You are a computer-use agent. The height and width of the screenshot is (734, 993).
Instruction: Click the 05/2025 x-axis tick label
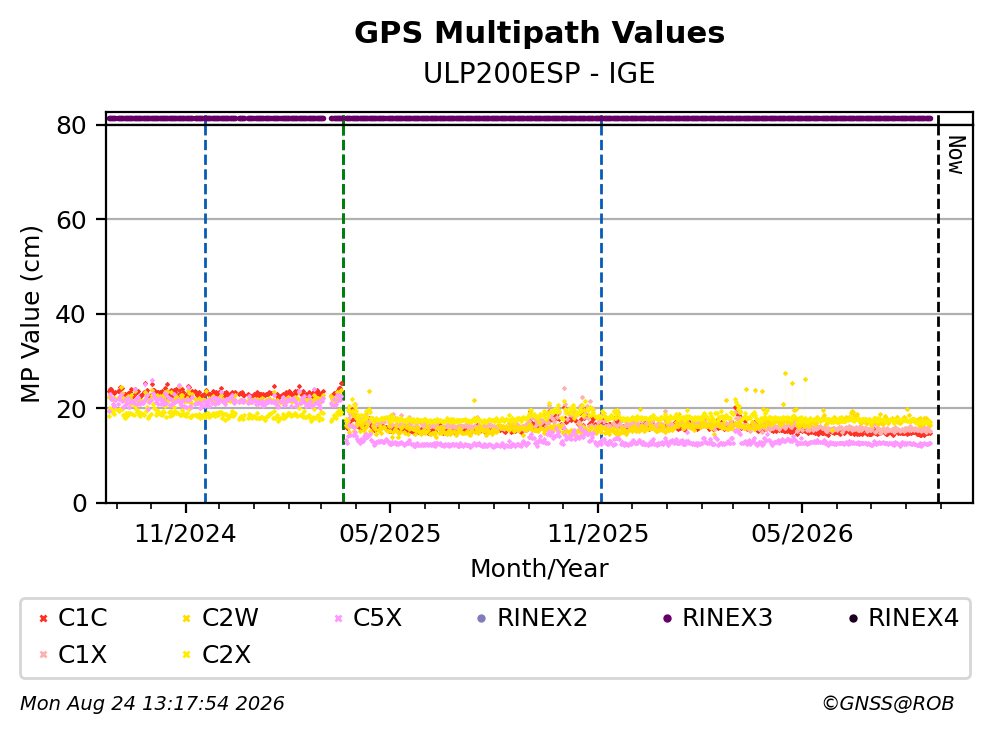(x=389, y=534)
